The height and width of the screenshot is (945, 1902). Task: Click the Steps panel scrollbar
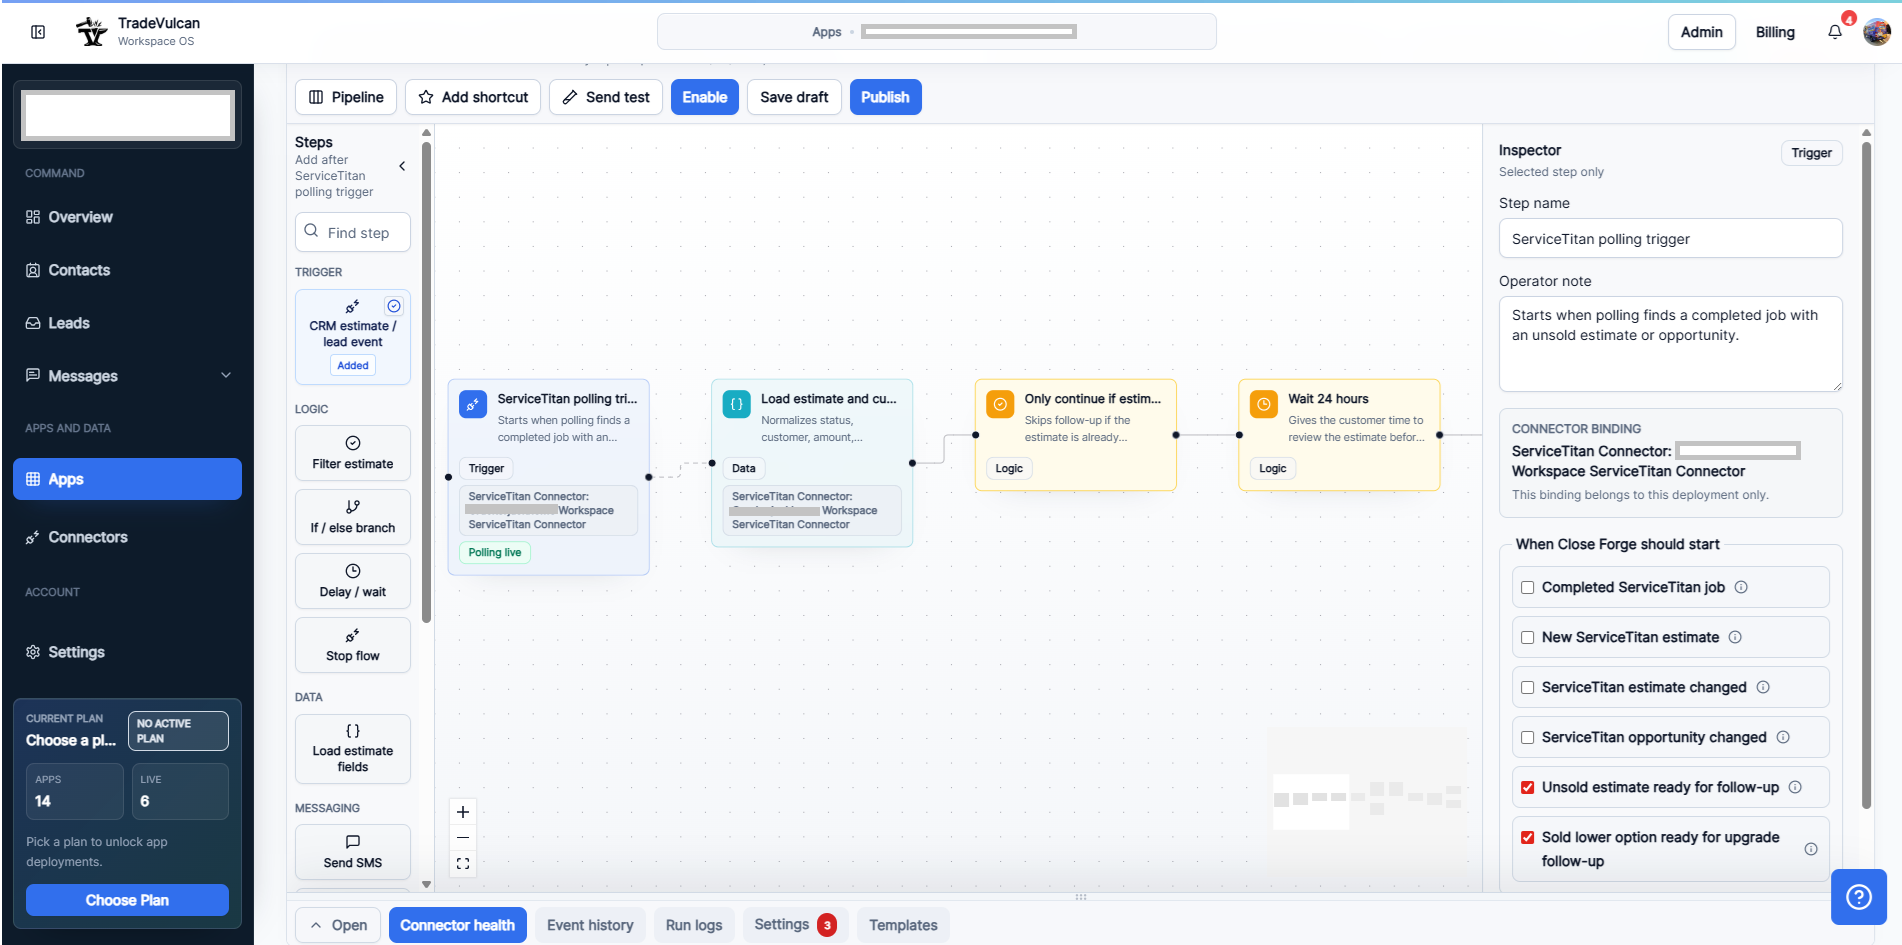pyautogui.click(x=427, y=380)
